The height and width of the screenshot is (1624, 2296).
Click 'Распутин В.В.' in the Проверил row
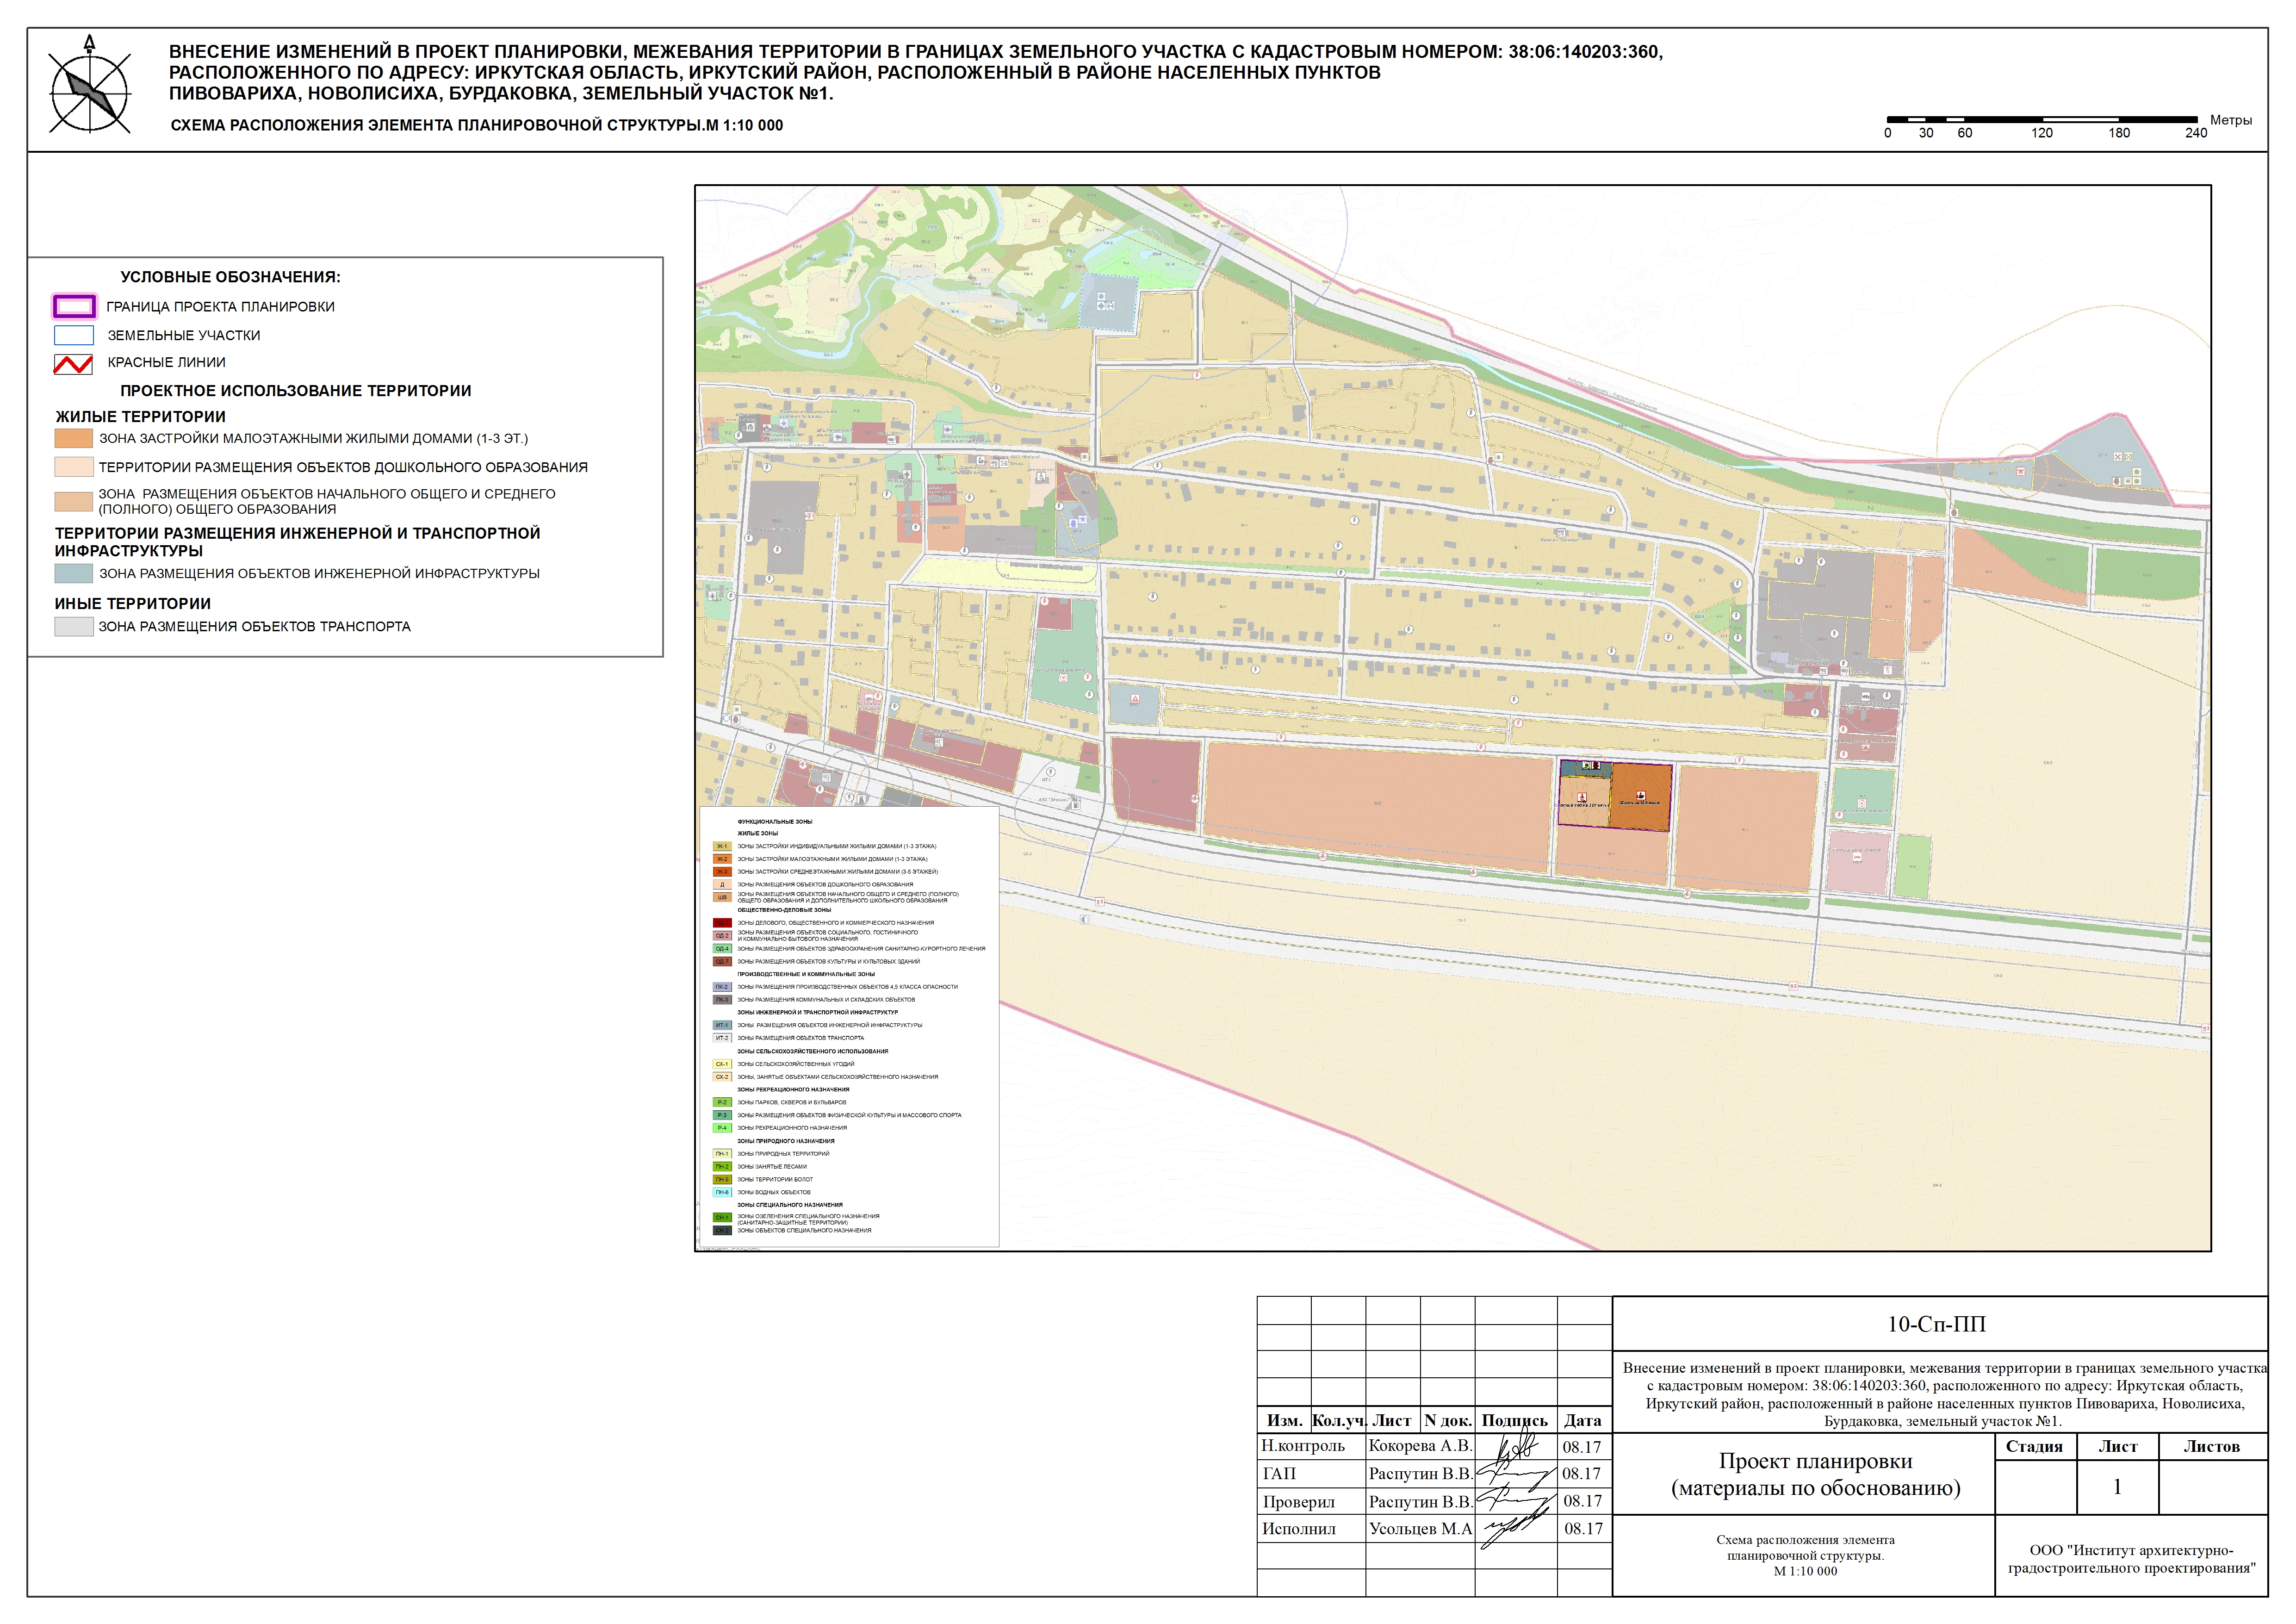coord(1420,1502)
